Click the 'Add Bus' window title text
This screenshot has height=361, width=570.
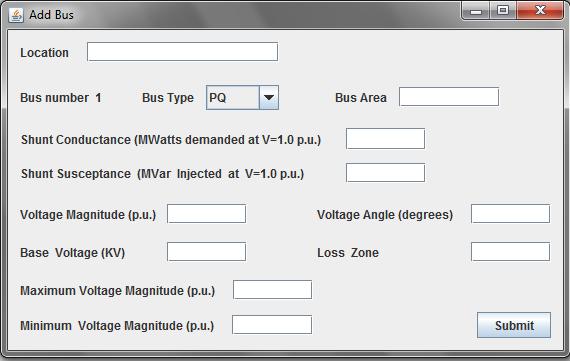51,15
